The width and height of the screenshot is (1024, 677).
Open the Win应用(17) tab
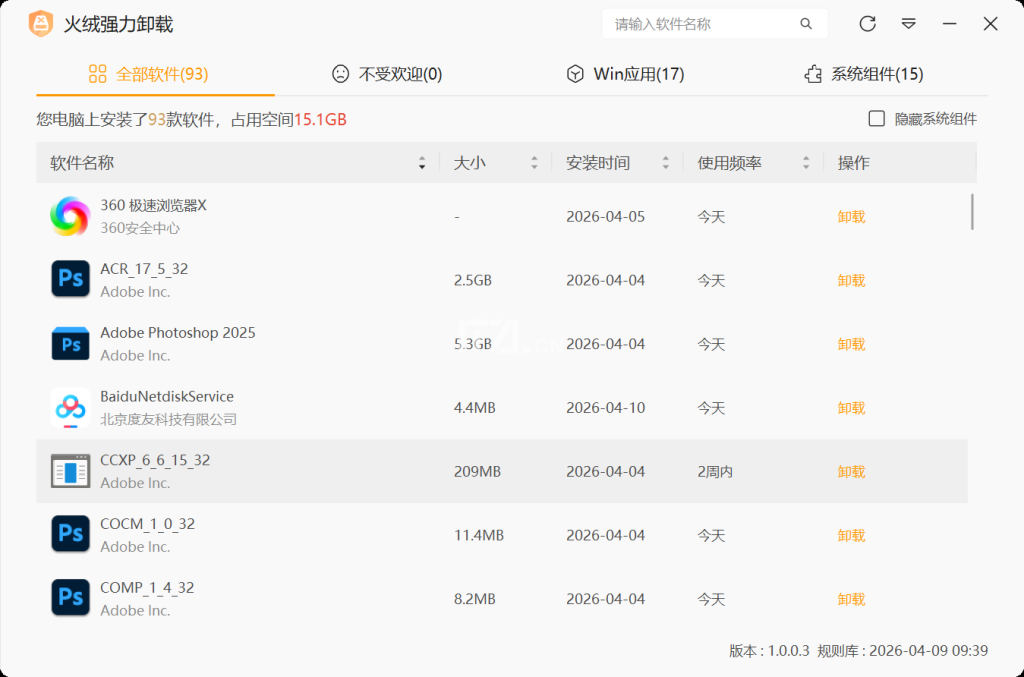626,74
